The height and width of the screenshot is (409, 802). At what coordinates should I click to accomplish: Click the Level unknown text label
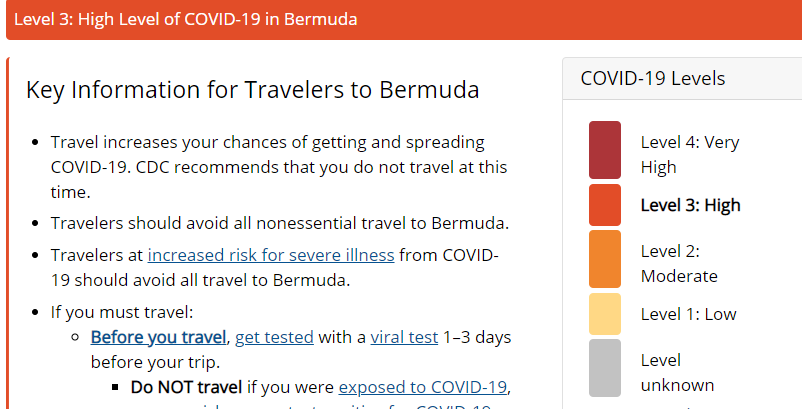[677, 372]
